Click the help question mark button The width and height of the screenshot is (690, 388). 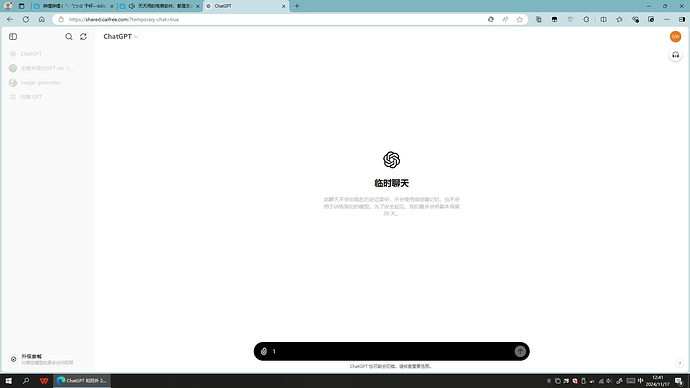point(679,363)
